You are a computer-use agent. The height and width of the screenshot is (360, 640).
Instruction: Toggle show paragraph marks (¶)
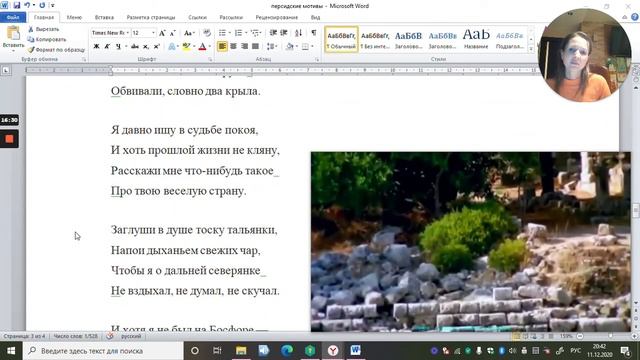pyautogui.click(x=313, y=33)
